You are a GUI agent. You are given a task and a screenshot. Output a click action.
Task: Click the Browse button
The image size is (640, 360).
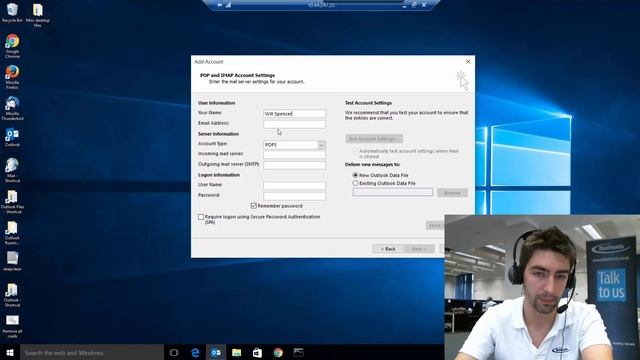tap(452, 193)
